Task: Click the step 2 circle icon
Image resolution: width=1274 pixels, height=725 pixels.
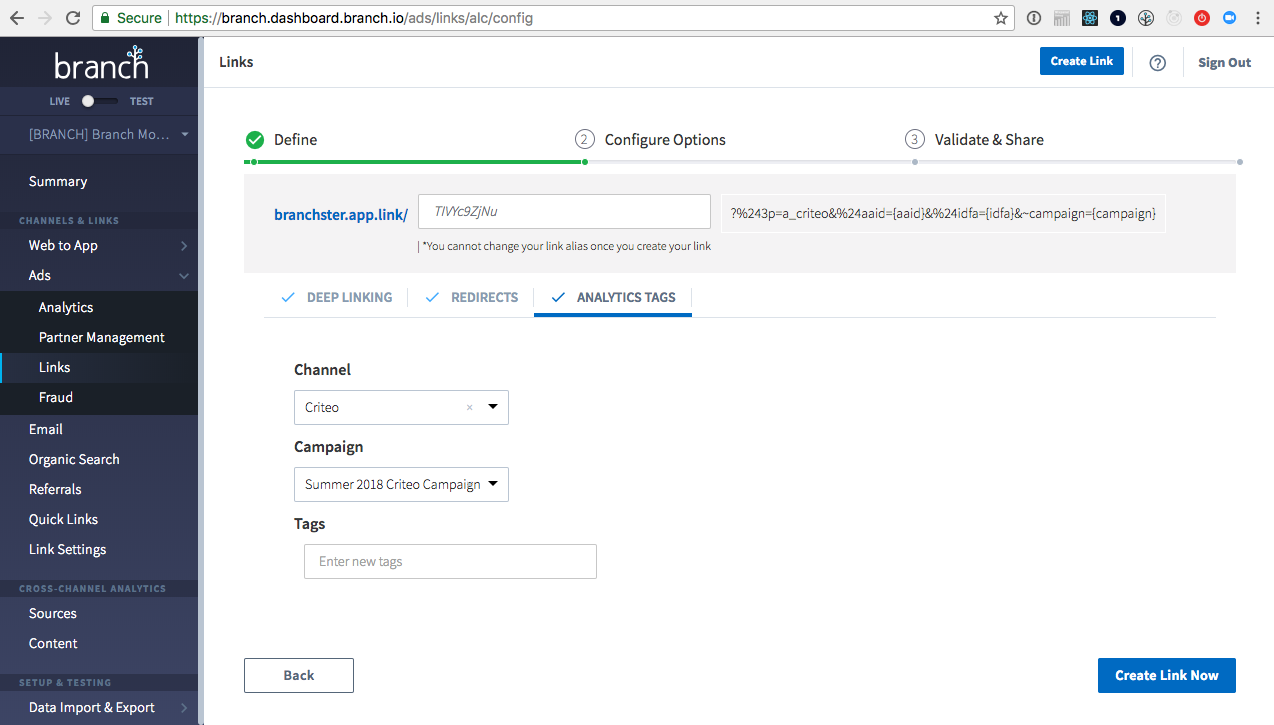Action: pos(585,140)
